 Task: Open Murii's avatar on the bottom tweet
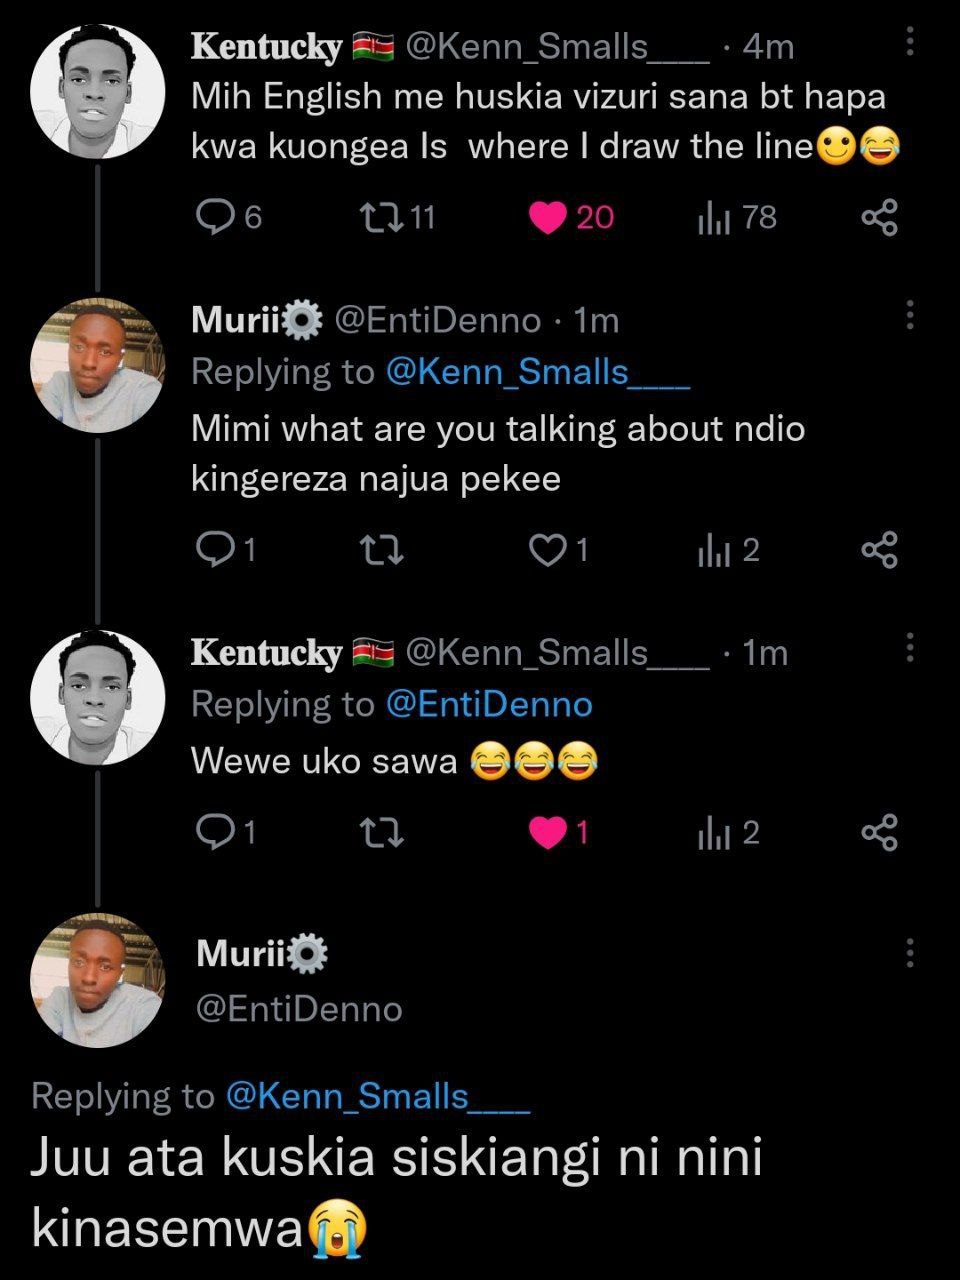tap(97, 980)
